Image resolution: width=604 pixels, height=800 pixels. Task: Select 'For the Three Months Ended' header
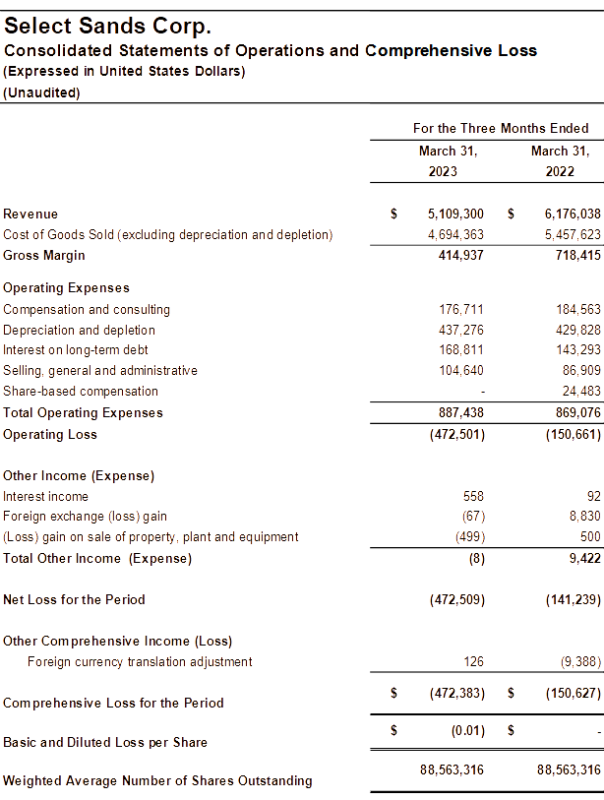coord(501,128)
